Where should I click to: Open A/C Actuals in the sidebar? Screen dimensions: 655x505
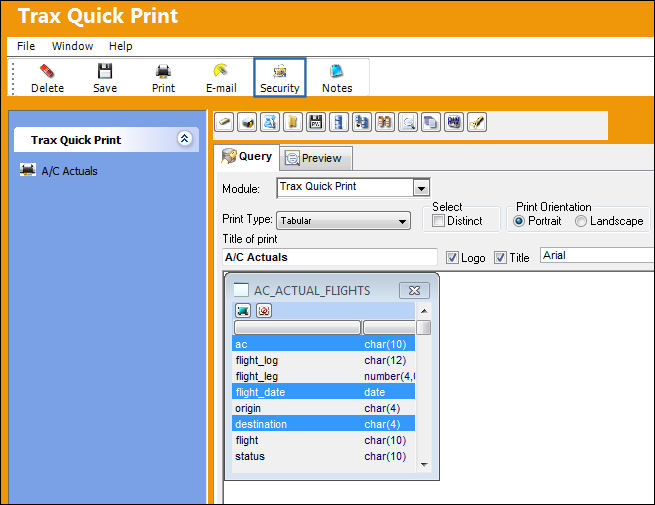tap(69, 171)
